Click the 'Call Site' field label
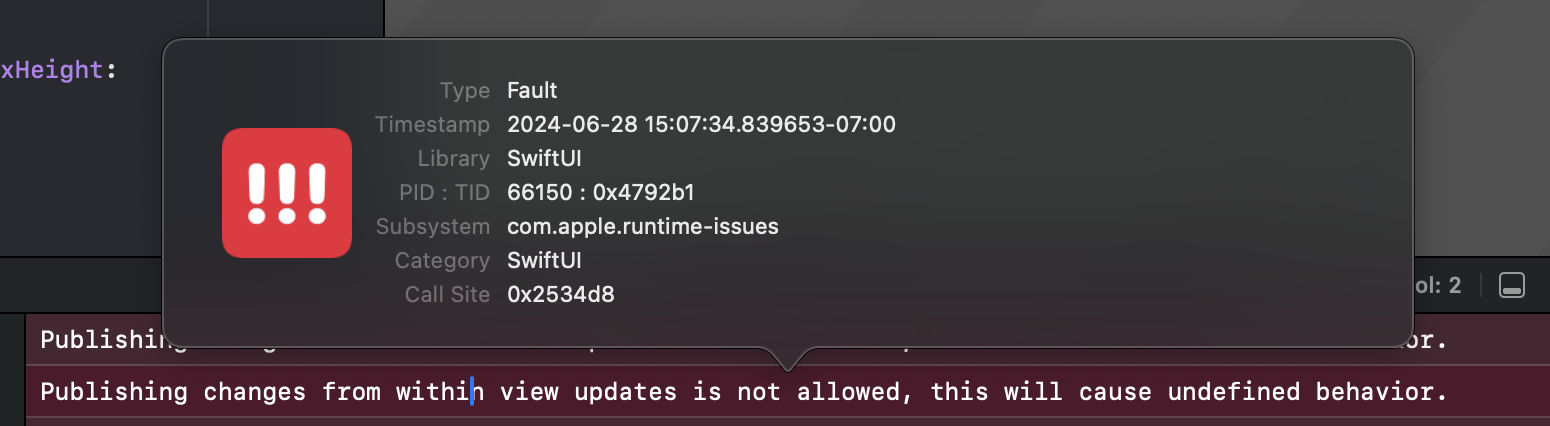This screenshot has width=1550, height=426. [x=447, y=295]
